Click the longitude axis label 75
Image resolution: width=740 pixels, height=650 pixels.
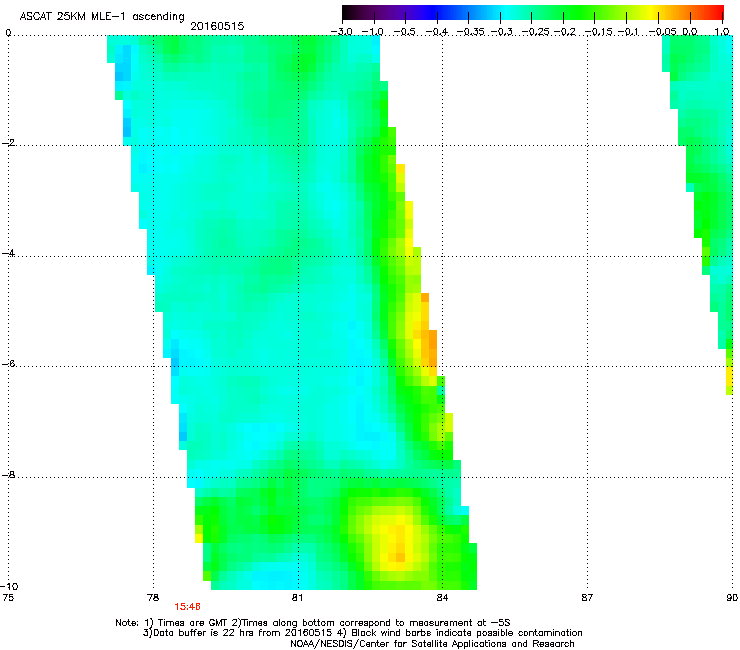8,598
